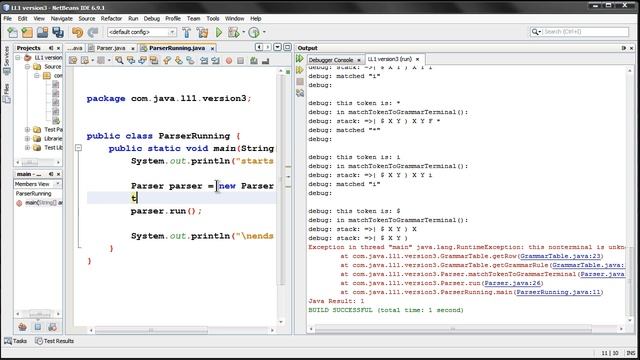Screen dimensions: 640x360
Task: Toggle Highlight Search in editor toolbar
Action: click(x=154, y=60)
